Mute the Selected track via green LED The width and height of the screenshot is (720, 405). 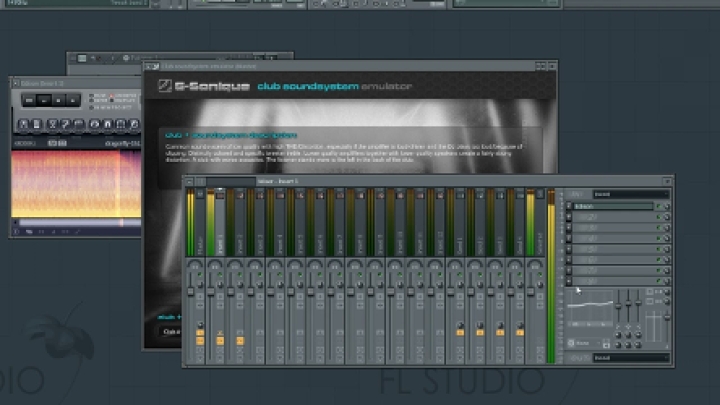tap(540, 275)
